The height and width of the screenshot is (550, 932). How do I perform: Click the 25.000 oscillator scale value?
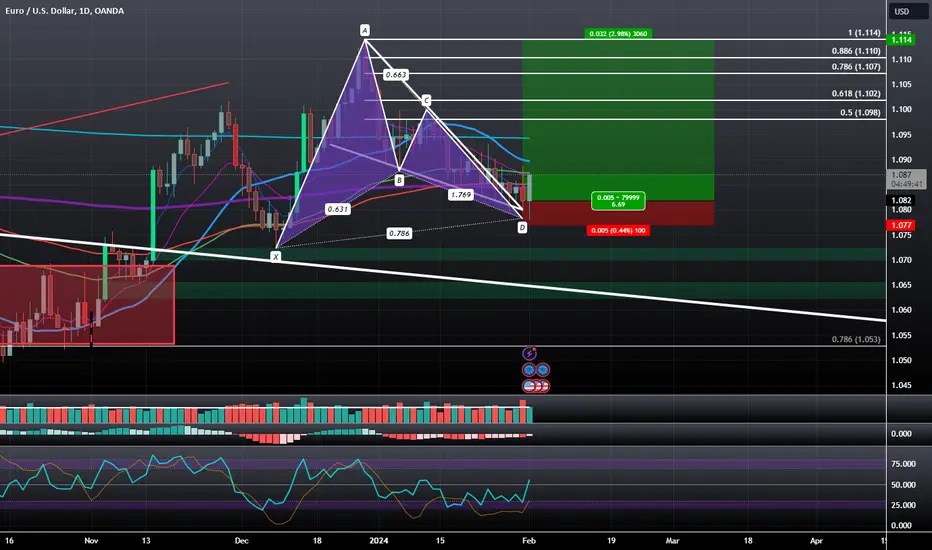coord(903,505)
